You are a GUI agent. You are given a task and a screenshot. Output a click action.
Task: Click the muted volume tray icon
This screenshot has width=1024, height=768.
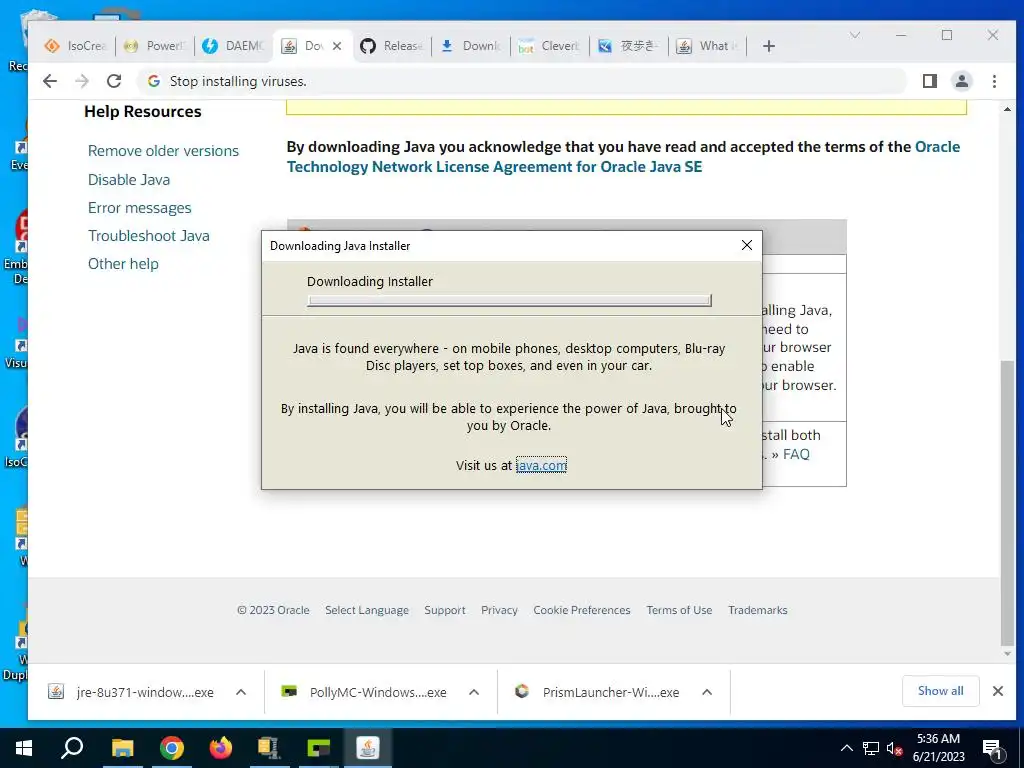pyautogui.click(x=894, y=748)
